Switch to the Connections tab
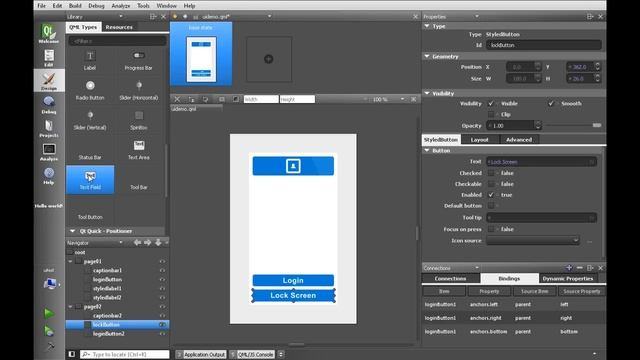 [x=451, y=278]
